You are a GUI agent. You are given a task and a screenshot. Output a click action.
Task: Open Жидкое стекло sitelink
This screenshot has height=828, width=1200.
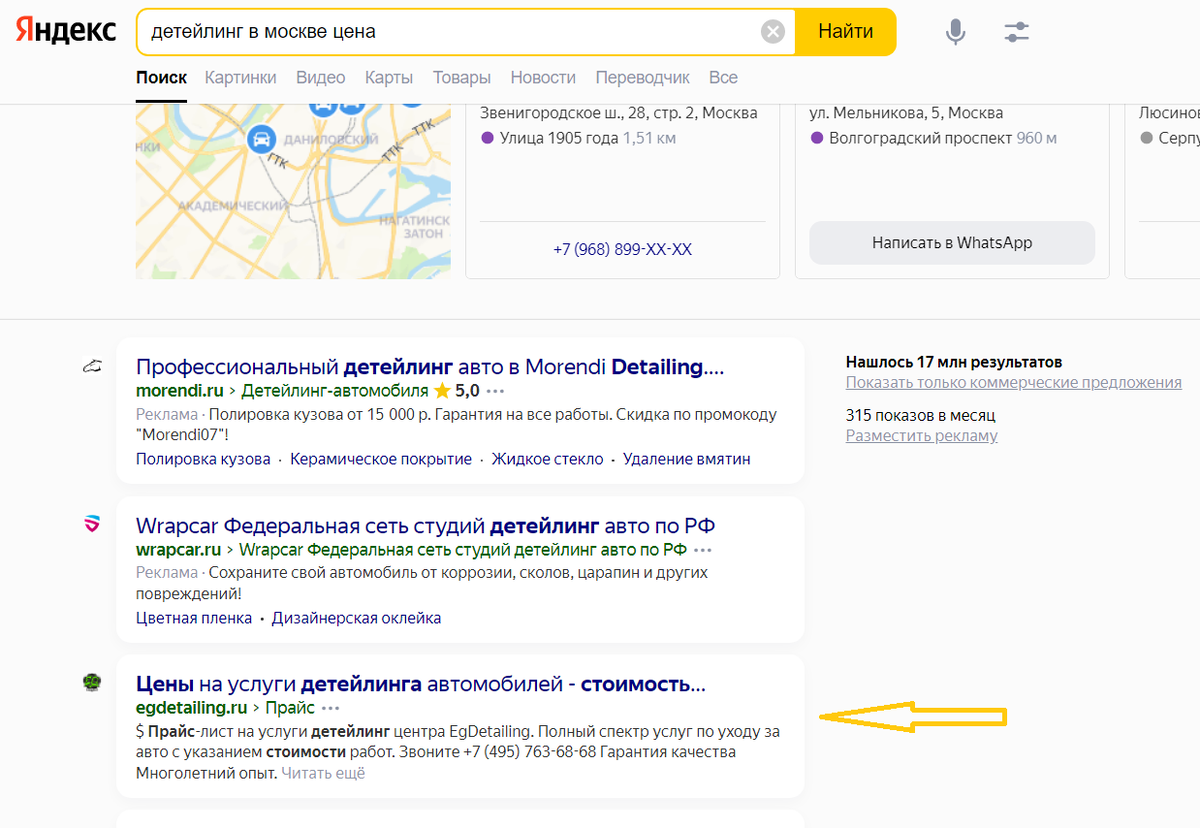[x=547, y=459]
